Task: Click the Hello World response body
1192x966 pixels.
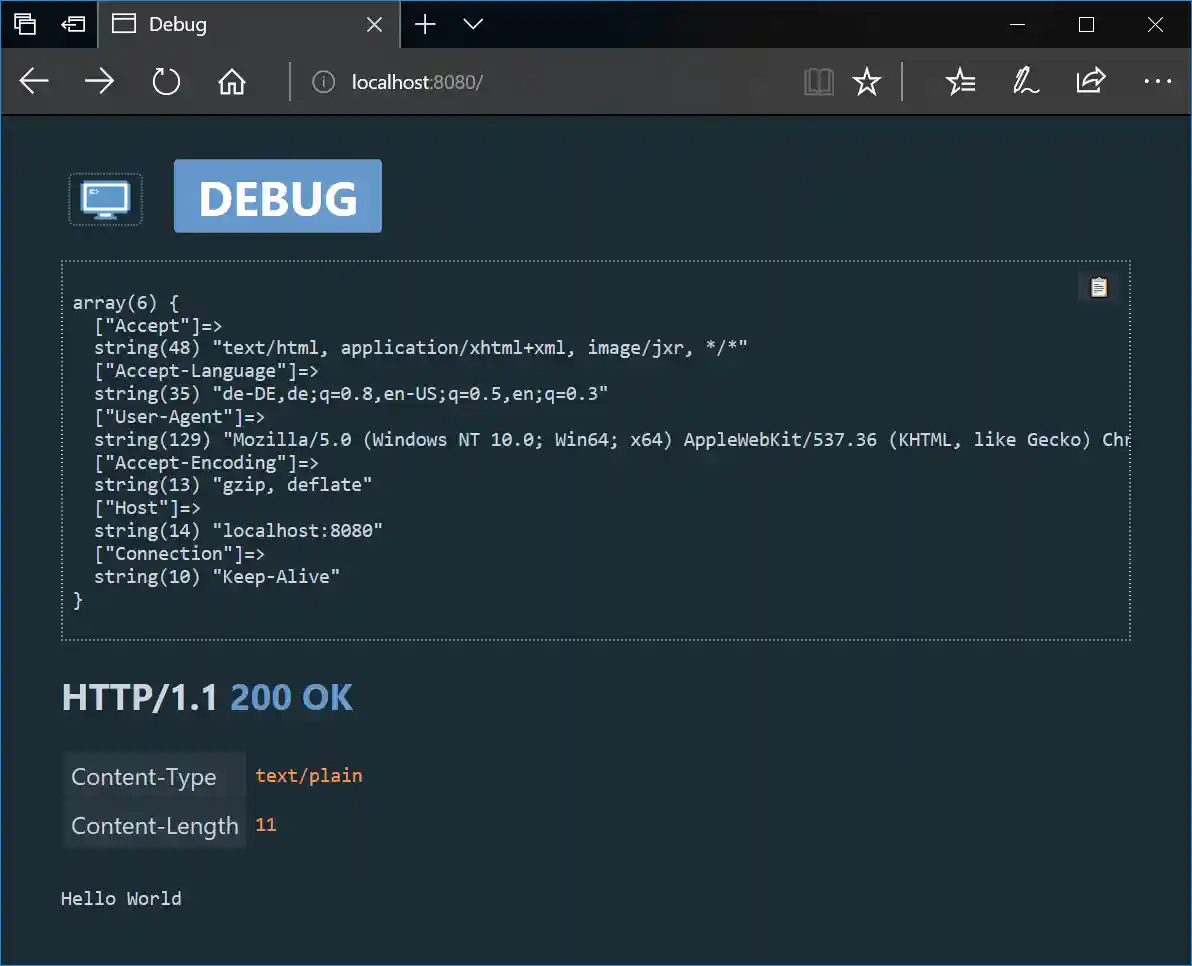Action: click(121, 898)
